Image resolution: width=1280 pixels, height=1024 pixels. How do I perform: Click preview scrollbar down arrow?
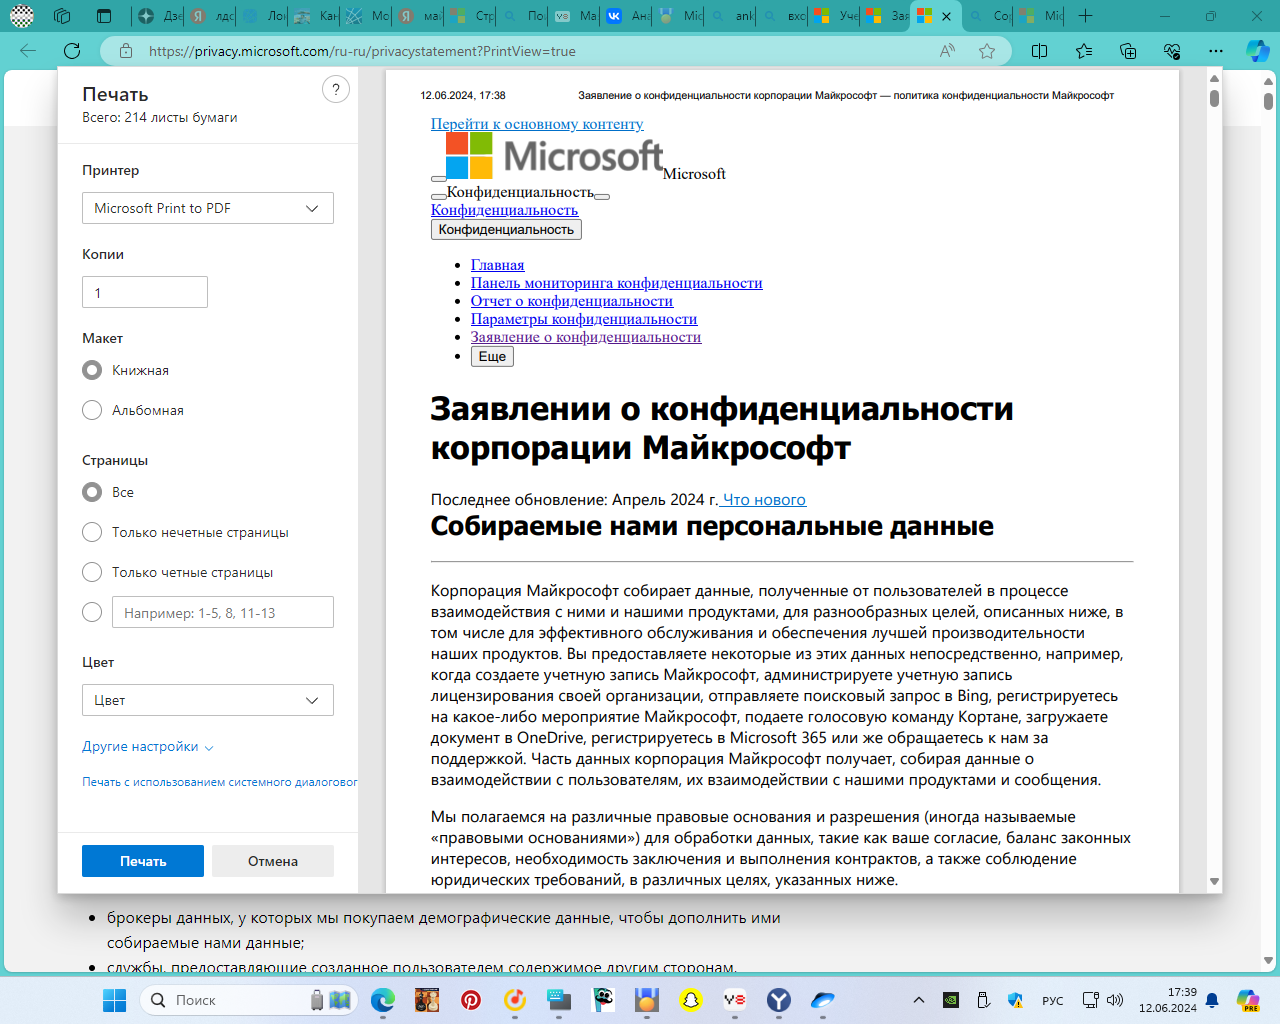[1214, 882]
